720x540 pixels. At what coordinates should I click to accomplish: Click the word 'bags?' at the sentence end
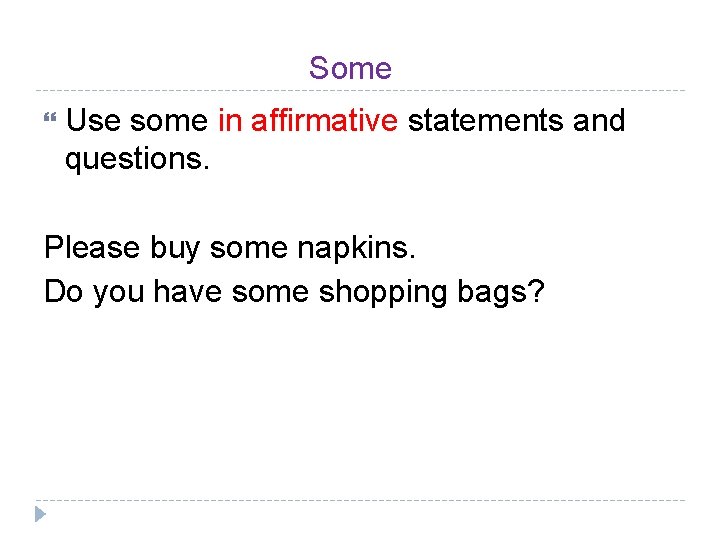501,292
